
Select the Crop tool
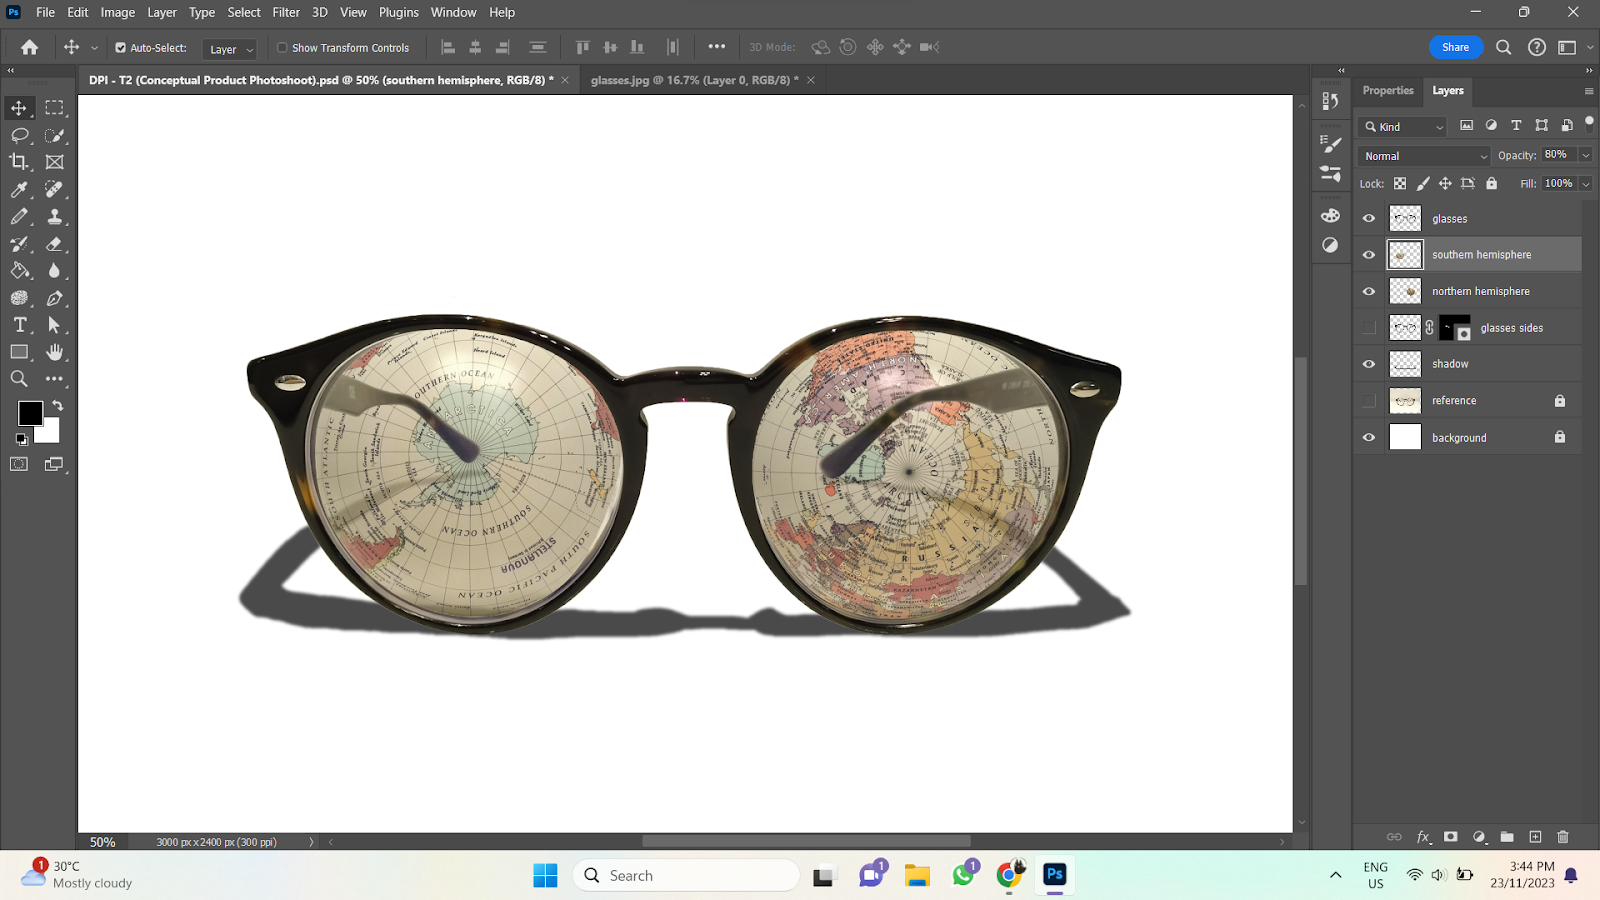pyautogui.click(x=19, y=162)
